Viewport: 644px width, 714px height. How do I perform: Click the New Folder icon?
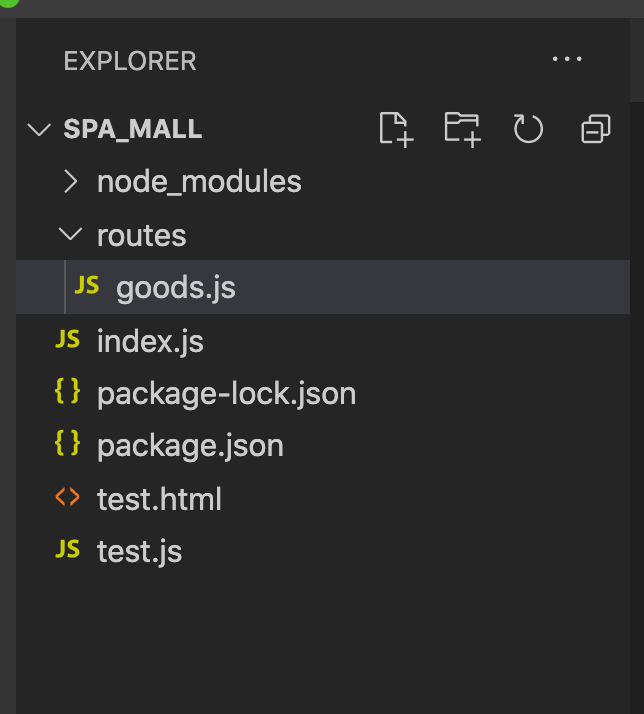[462, 129]
